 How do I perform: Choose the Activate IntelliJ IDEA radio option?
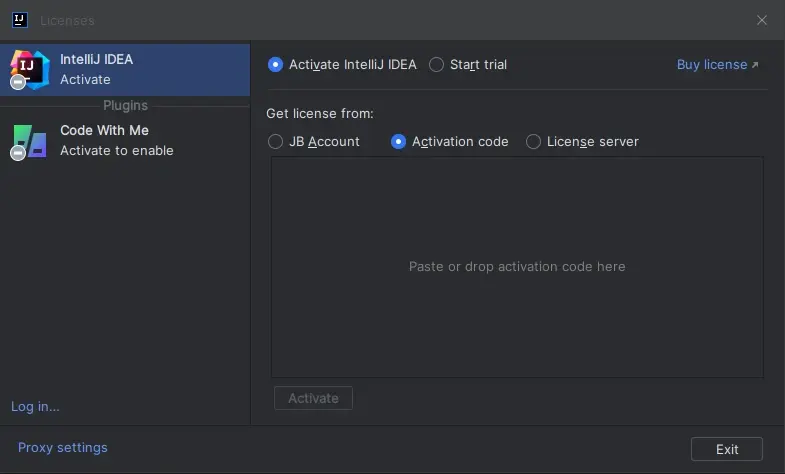point(276,65)
